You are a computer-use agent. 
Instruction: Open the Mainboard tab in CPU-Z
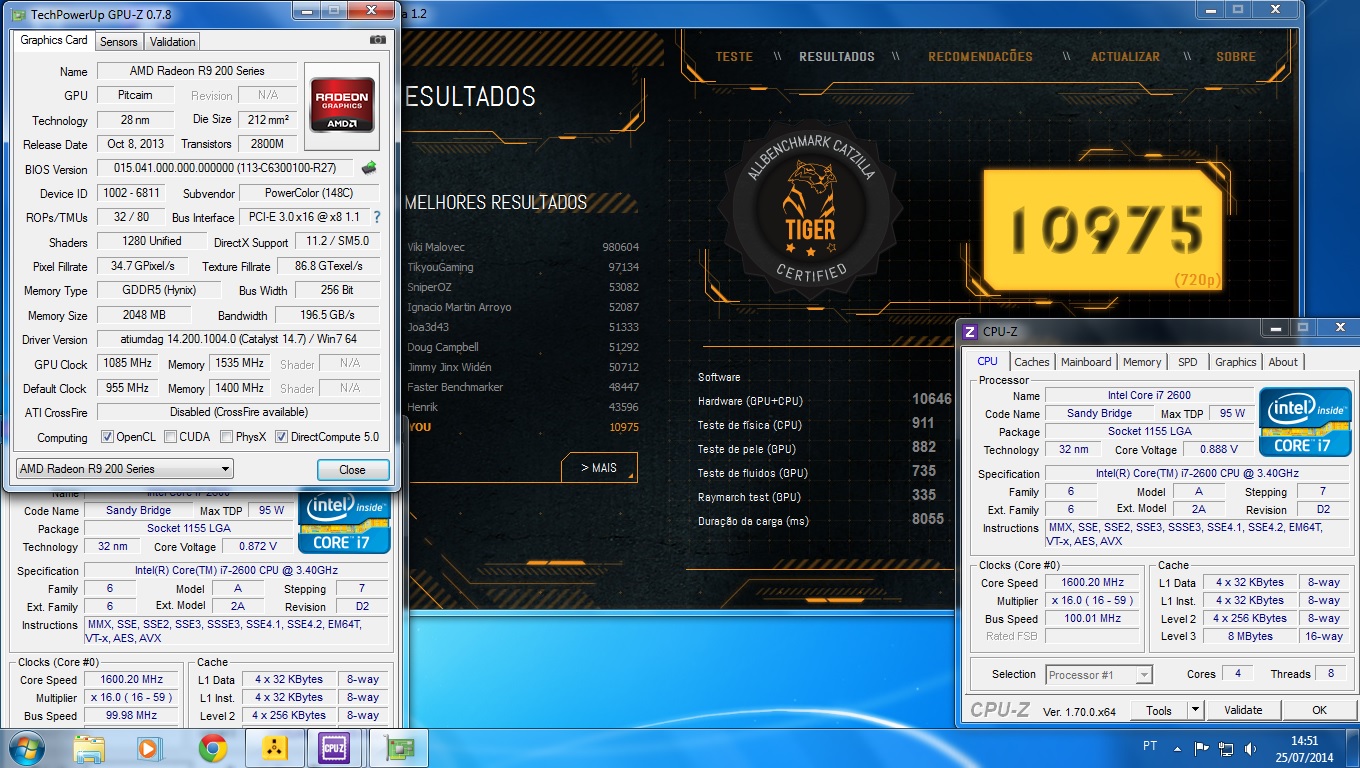pos(1086,362)
